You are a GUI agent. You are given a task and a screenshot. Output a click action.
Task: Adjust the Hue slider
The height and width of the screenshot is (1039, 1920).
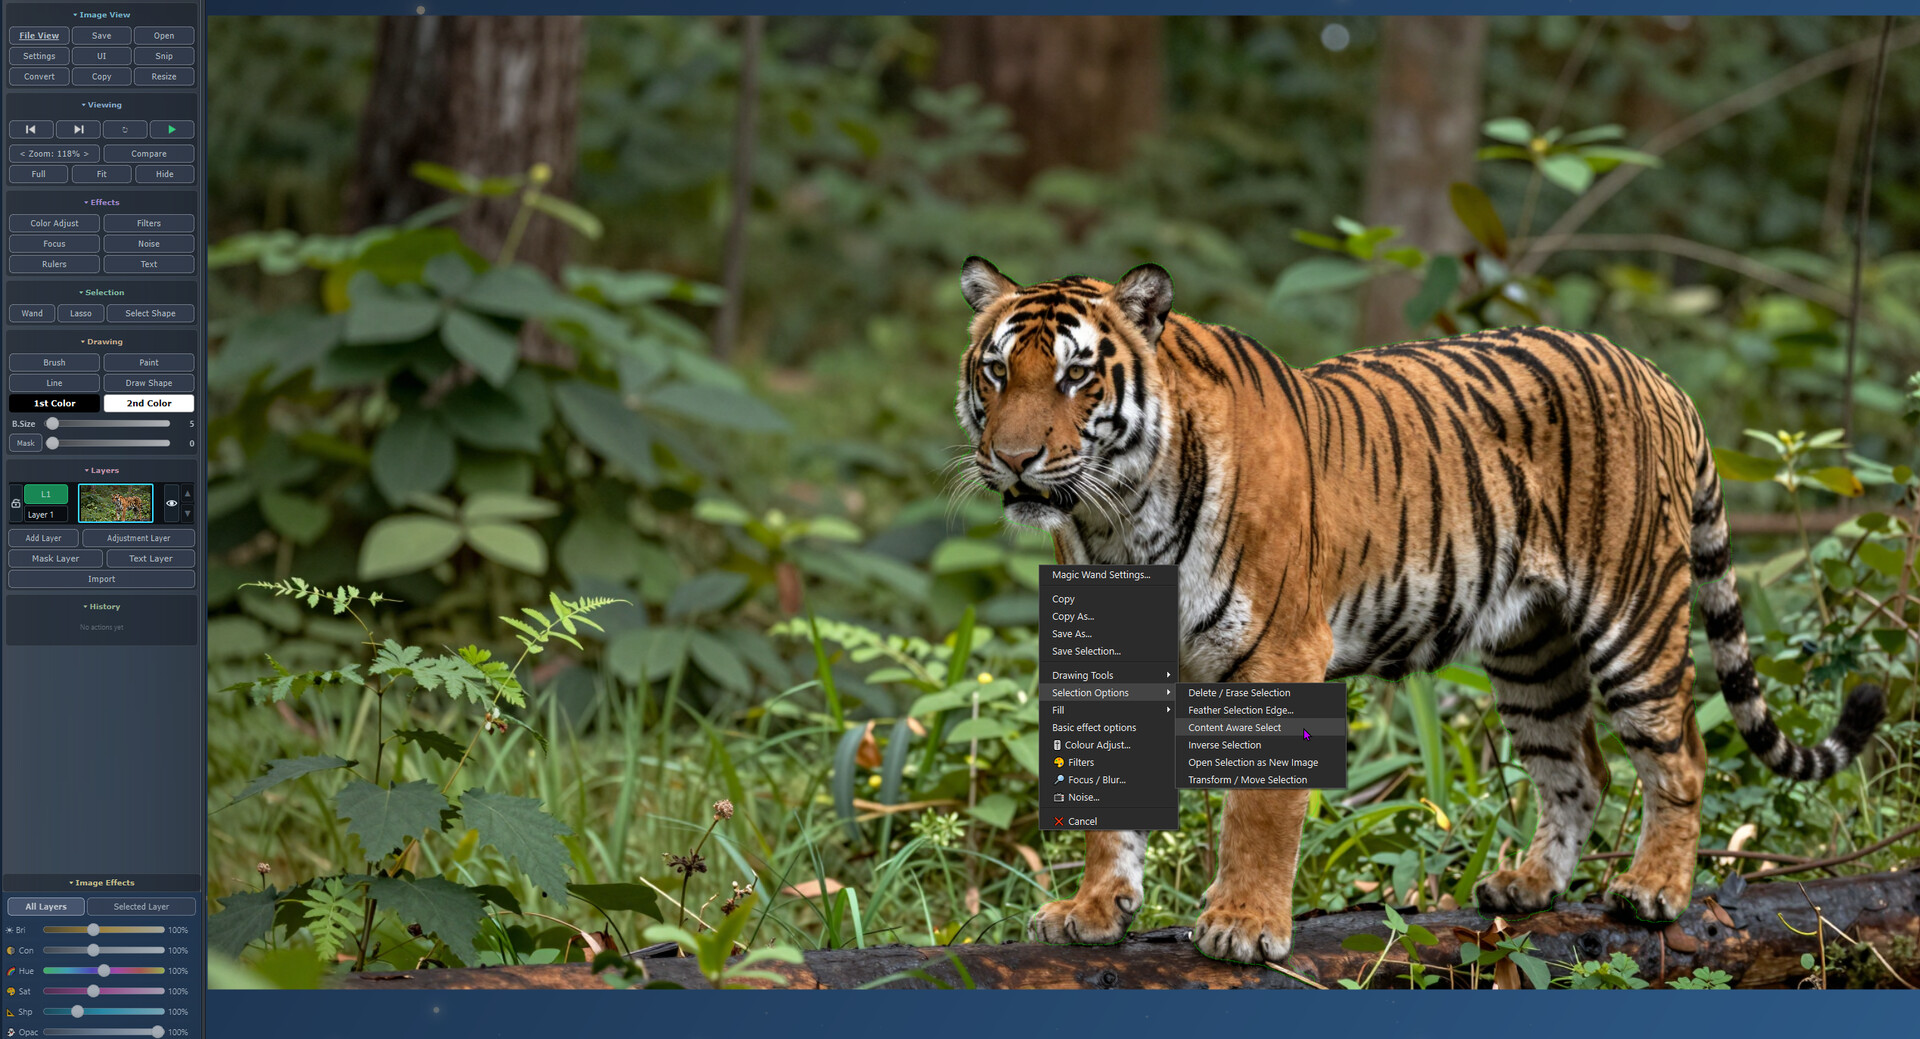[104, 971]
